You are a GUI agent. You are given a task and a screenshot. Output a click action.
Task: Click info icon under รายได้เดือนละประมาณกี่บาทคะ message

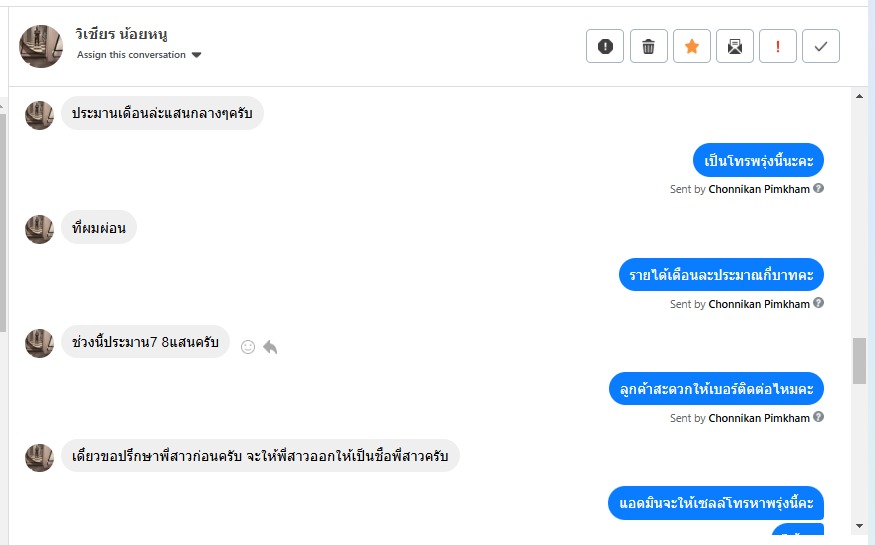819,303
